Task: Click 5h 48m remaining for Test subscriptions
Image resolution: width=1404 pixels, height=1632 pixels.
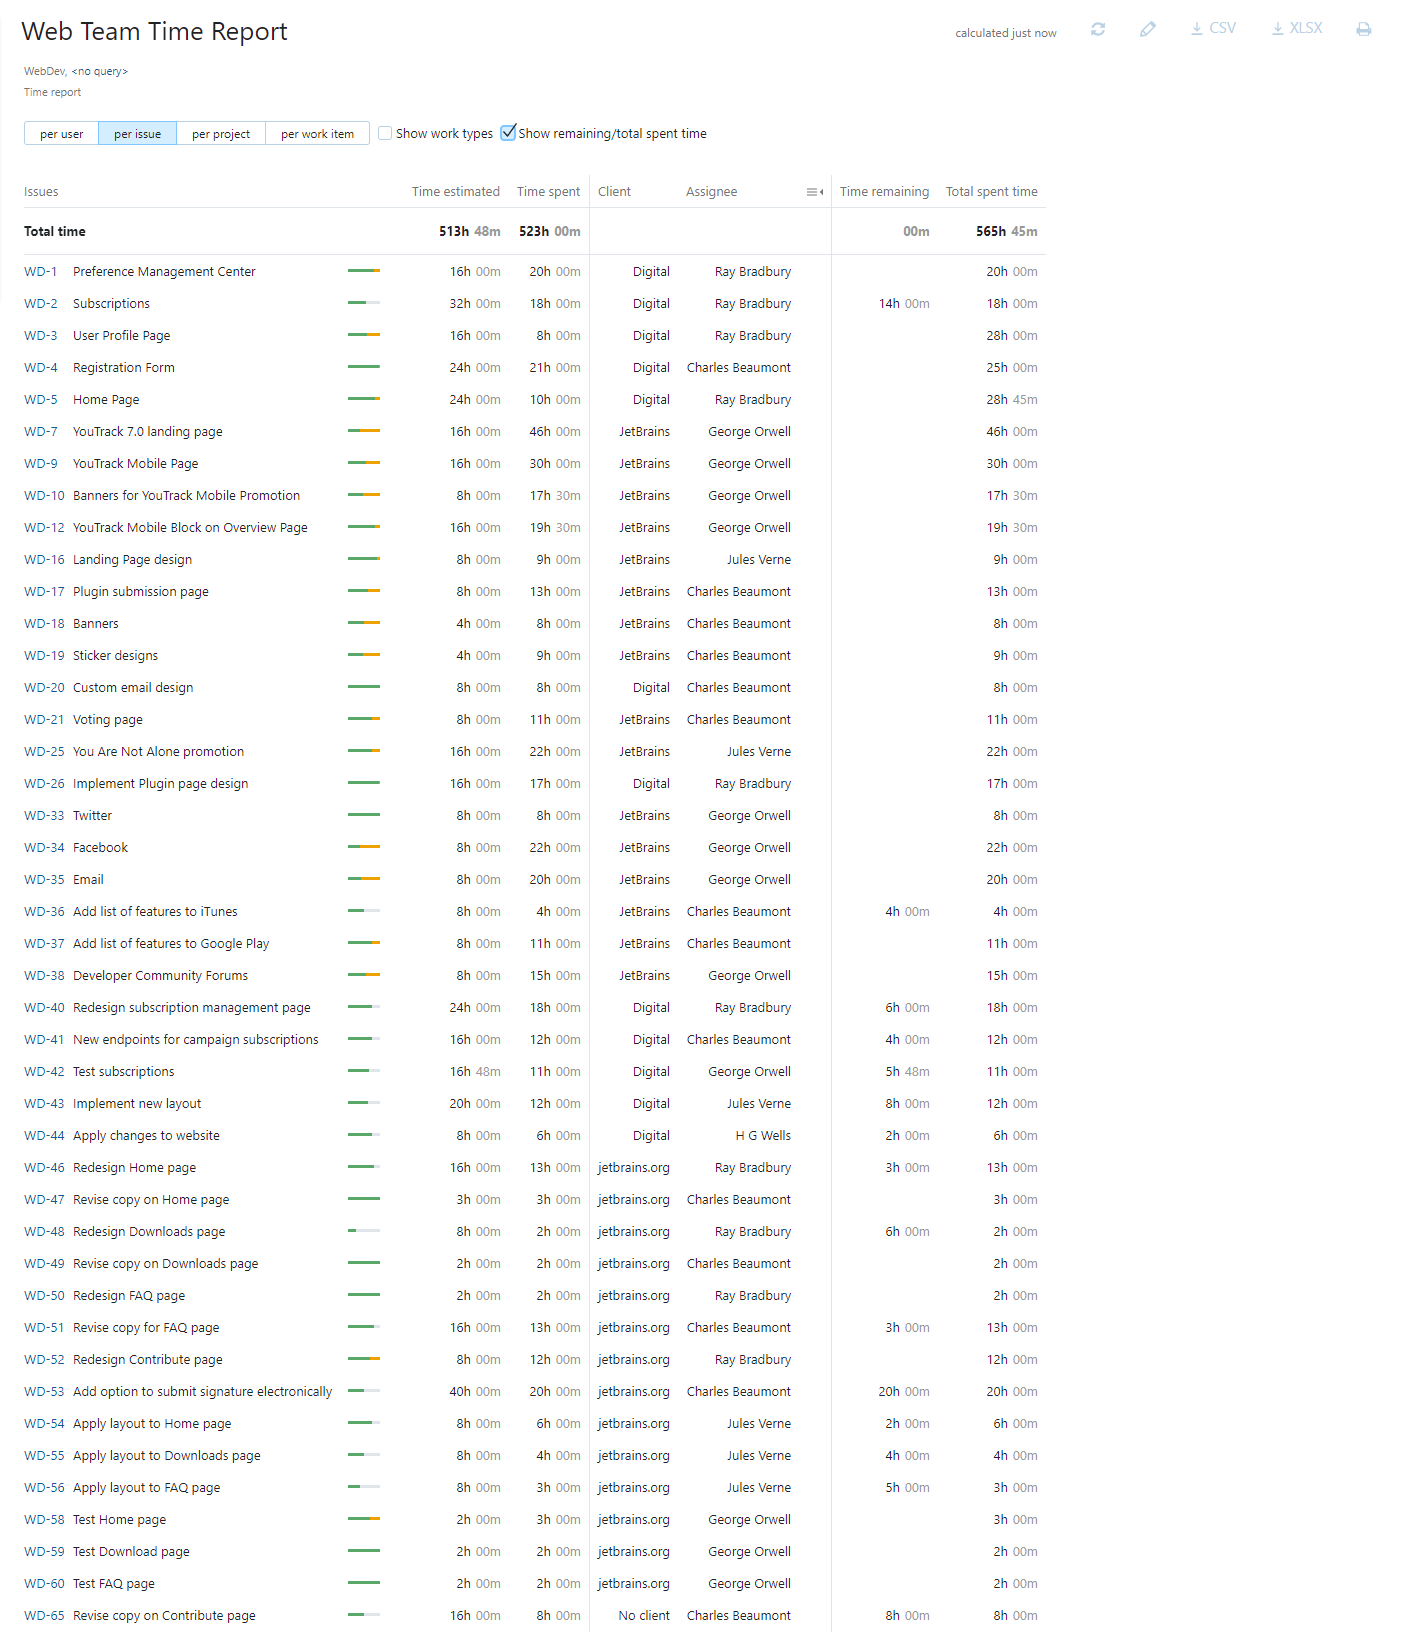Action: tap(907, 1072)
